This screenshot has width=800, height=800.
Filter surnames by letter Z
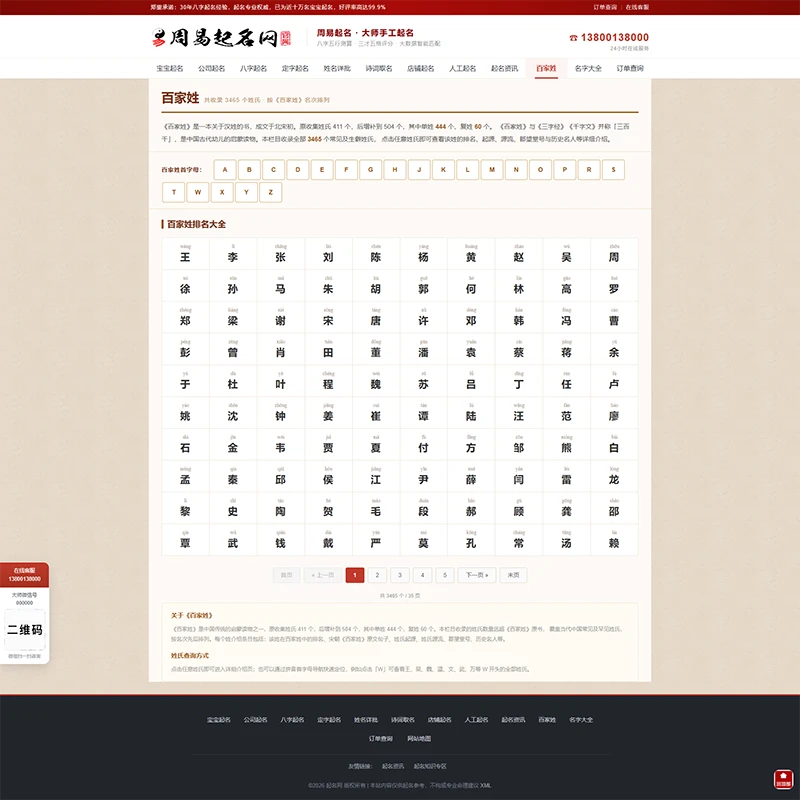(270, 192)
